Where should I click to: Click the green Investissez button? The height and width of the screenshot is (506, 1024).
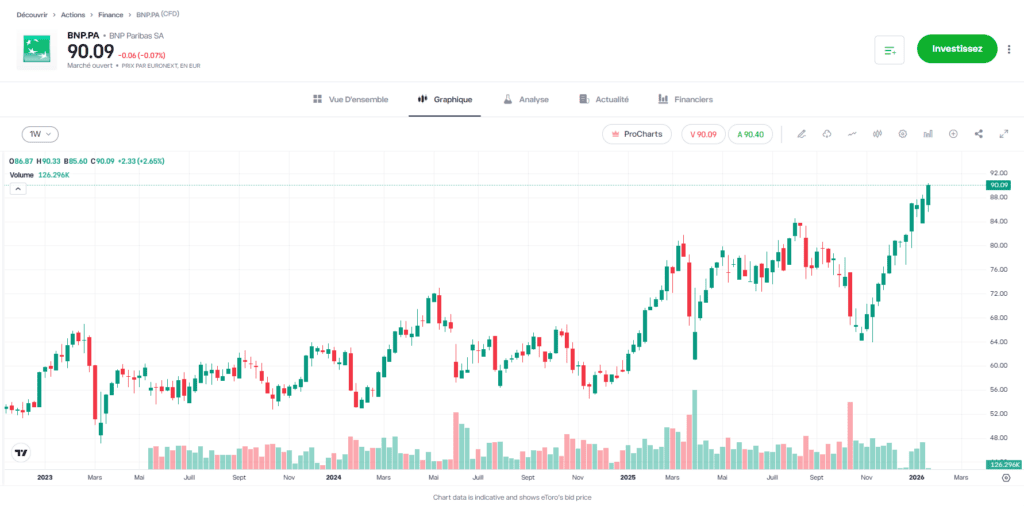957,49
